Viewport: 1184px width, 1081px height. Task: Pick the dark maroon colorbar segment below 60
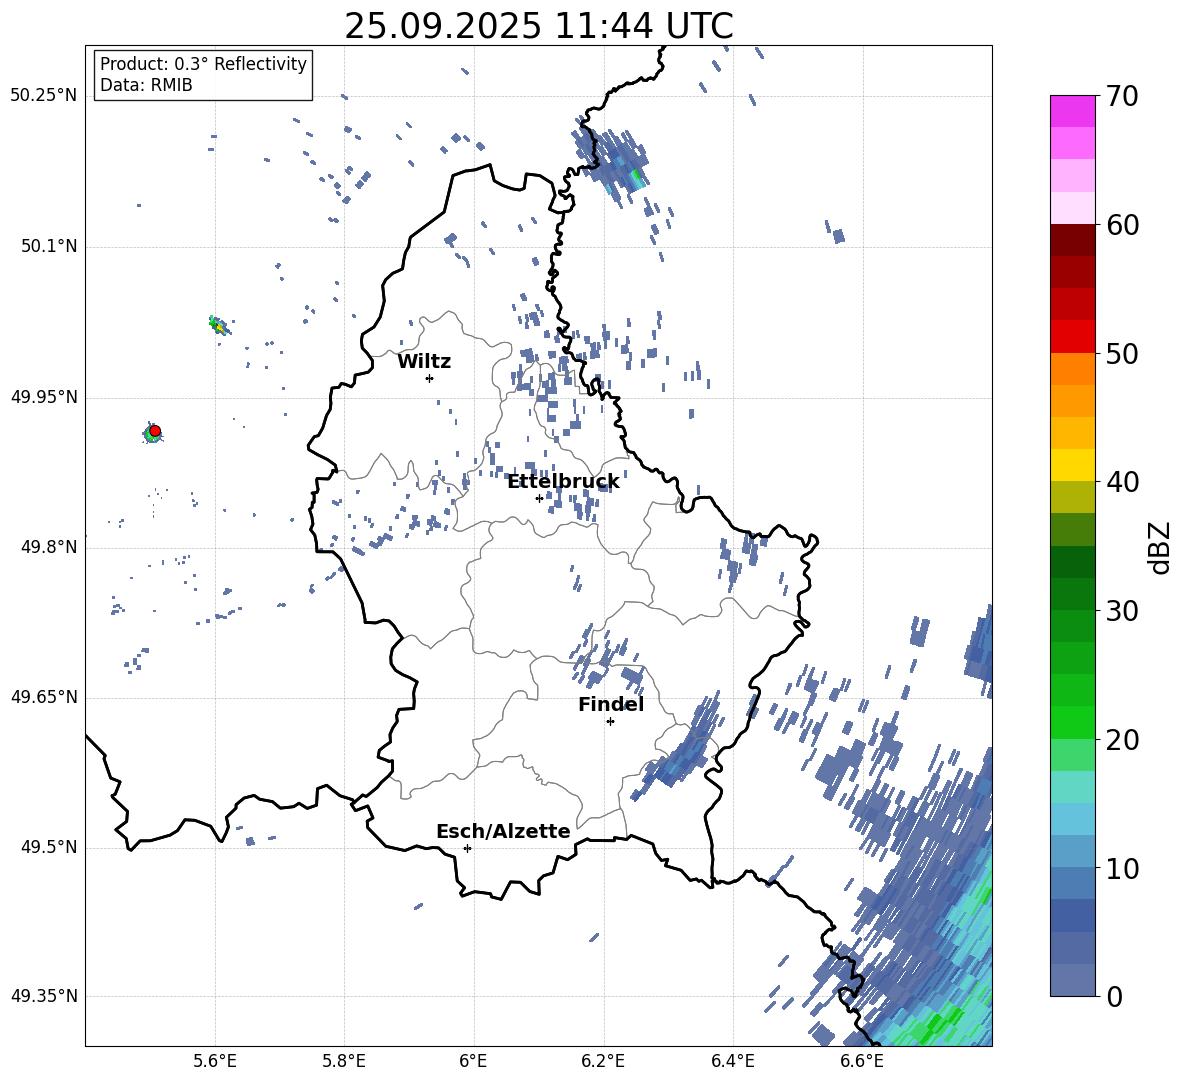1072,240
